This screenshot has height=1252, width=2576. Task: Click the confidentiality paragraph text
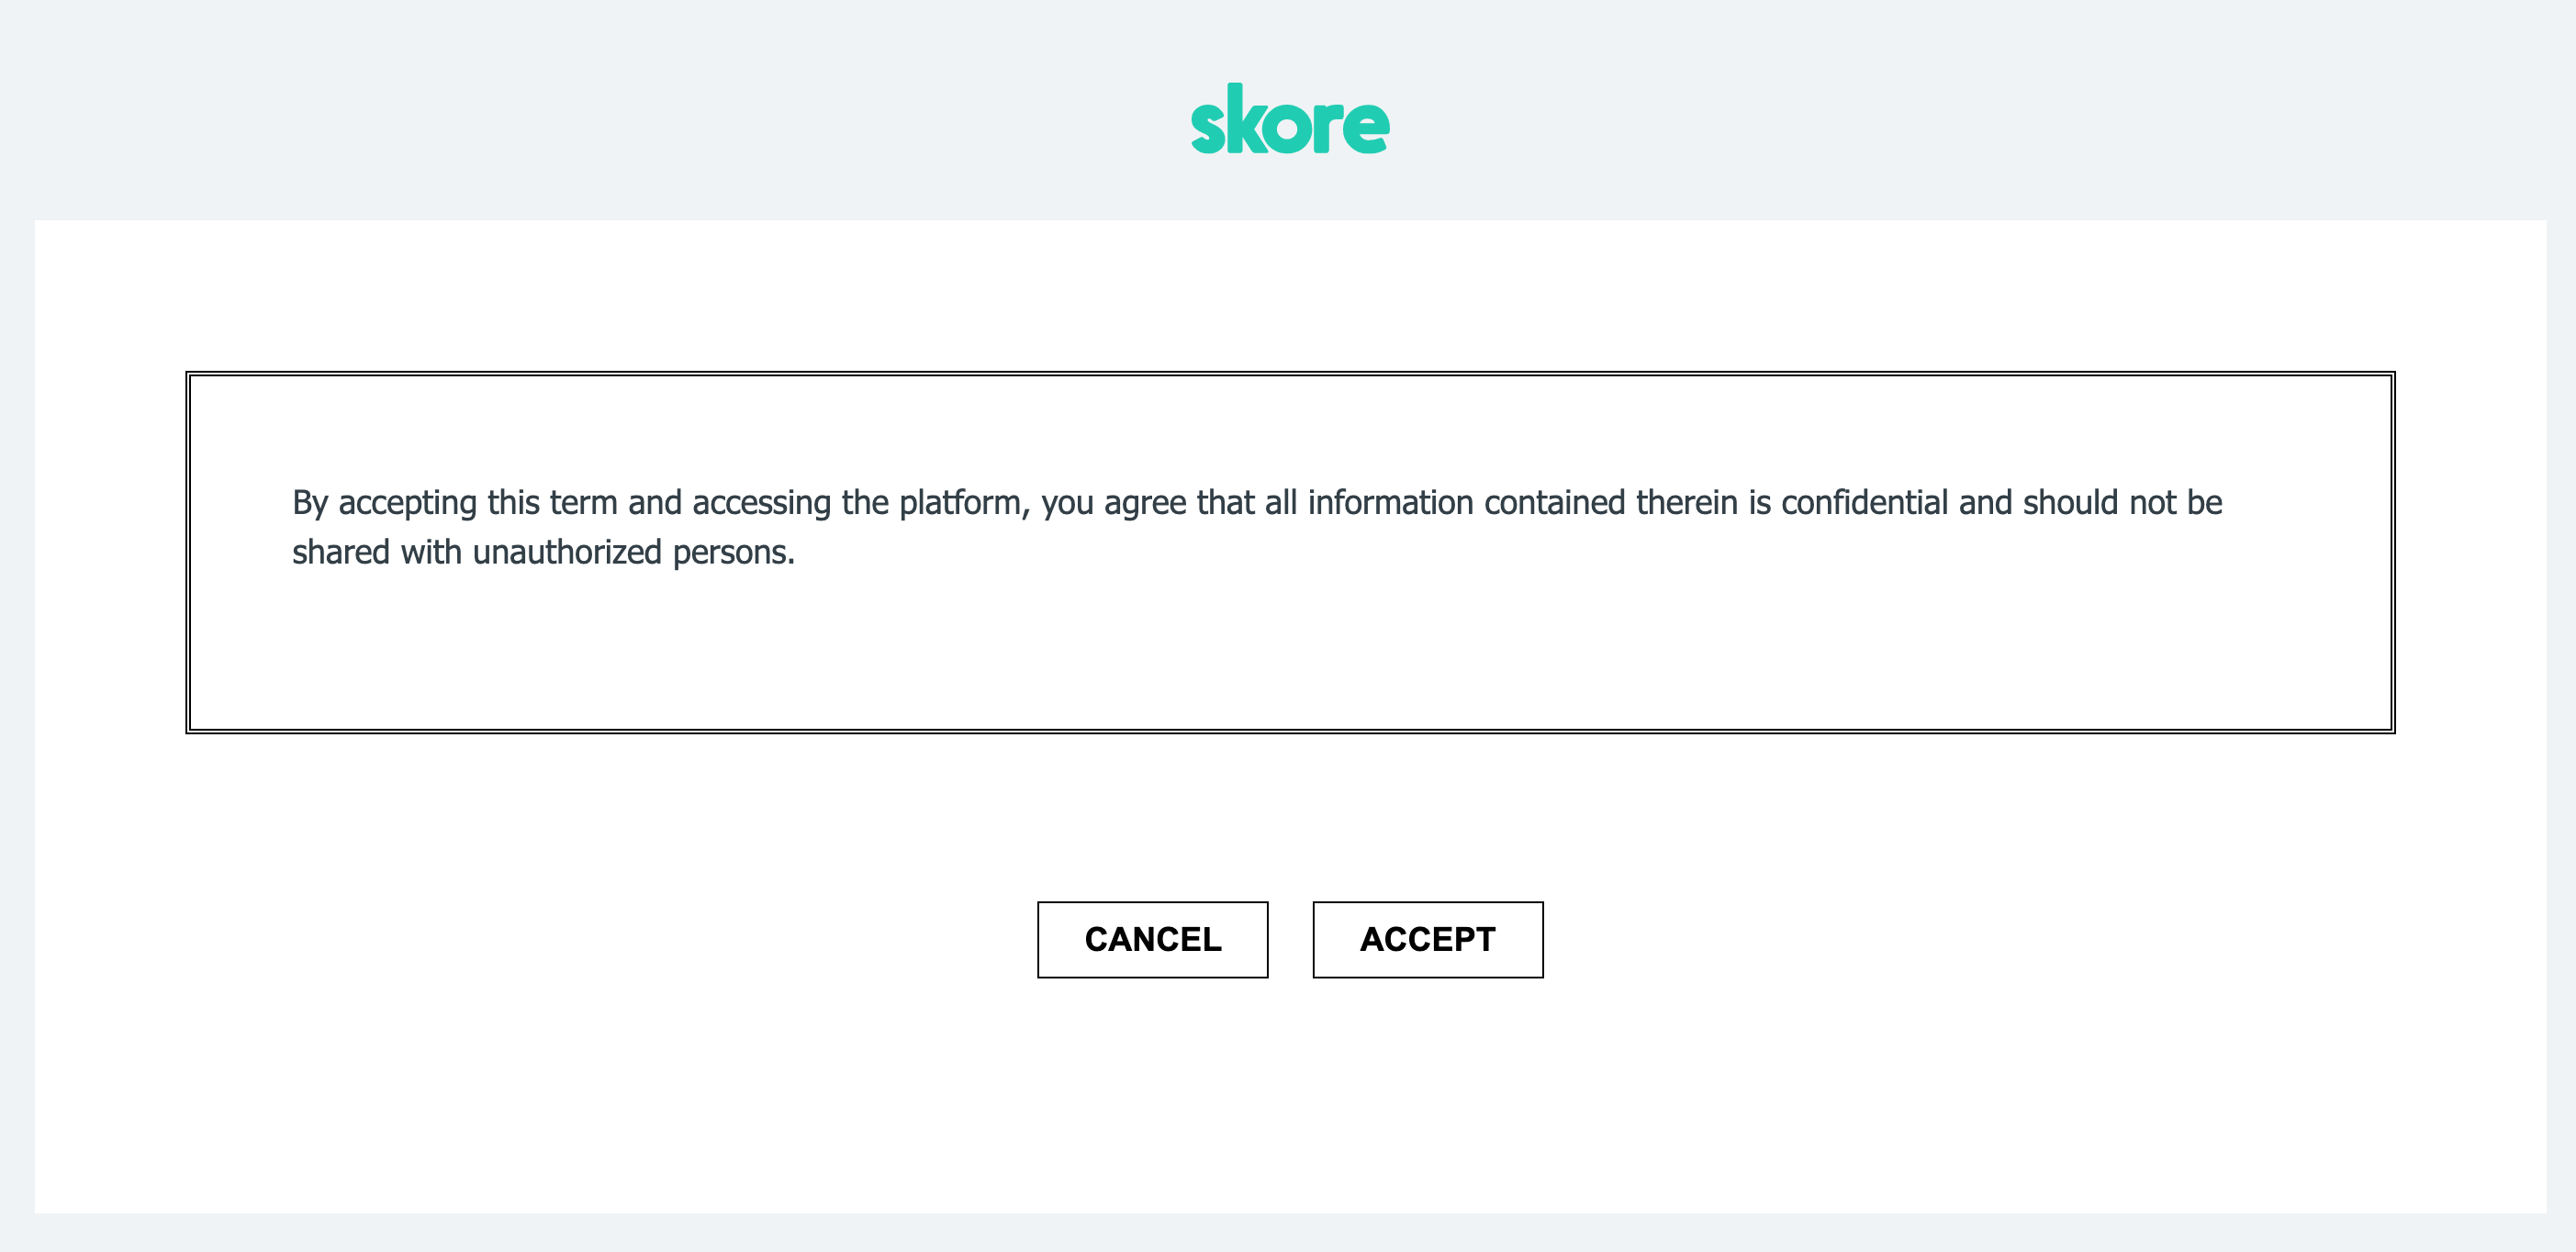coord(1257,527)
